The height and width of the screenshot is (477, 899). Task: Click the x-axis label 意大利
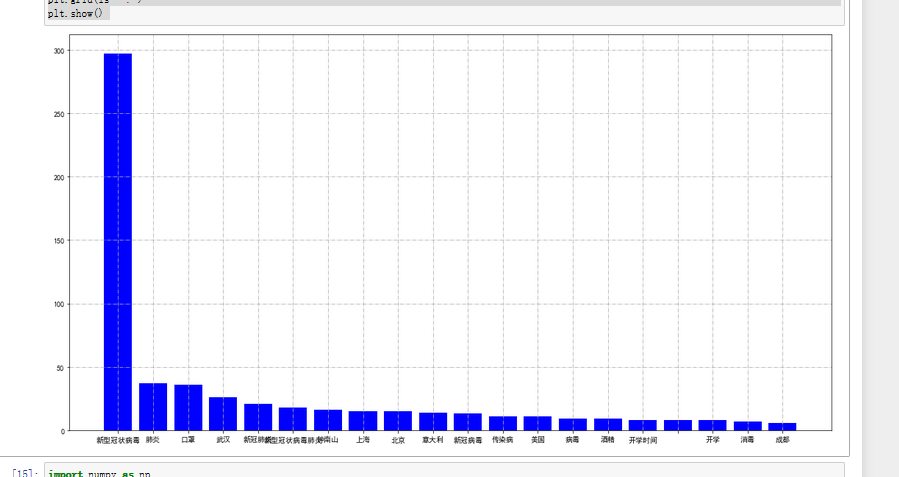tap(433, 440)
